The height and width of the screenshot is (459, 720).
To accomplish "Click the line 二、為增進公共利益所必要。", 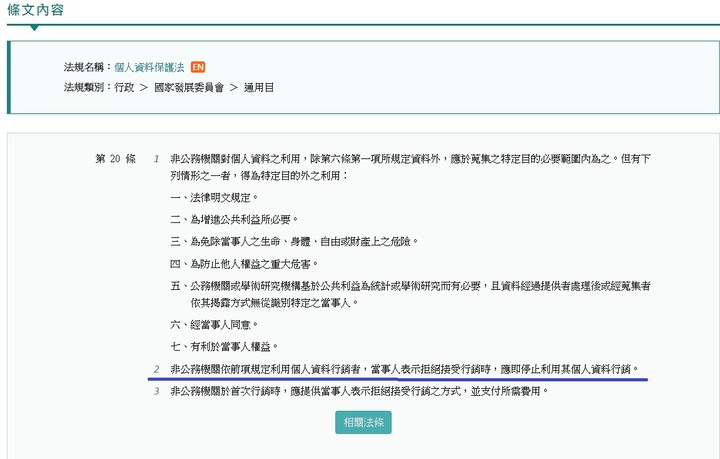I will 234,219.
